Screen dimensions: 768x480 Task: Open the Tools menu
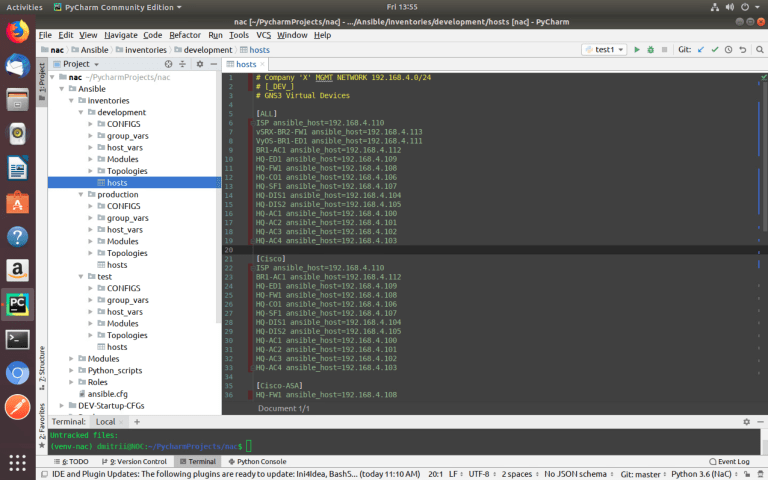point(239,35)
